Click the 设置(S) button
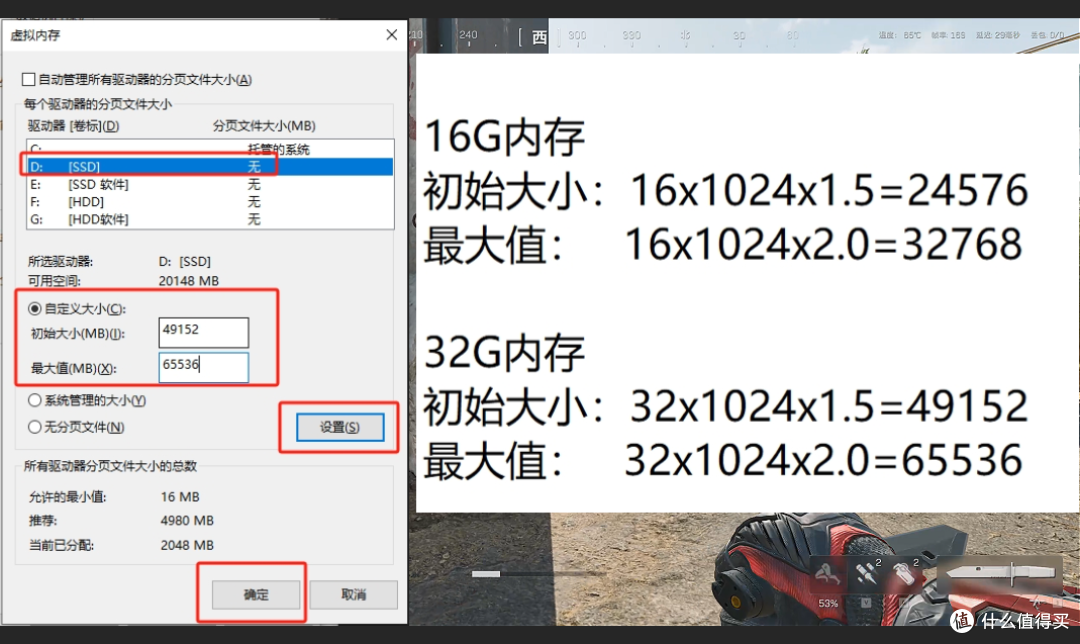The image size is (1080, 644). (x=340, y=427)
